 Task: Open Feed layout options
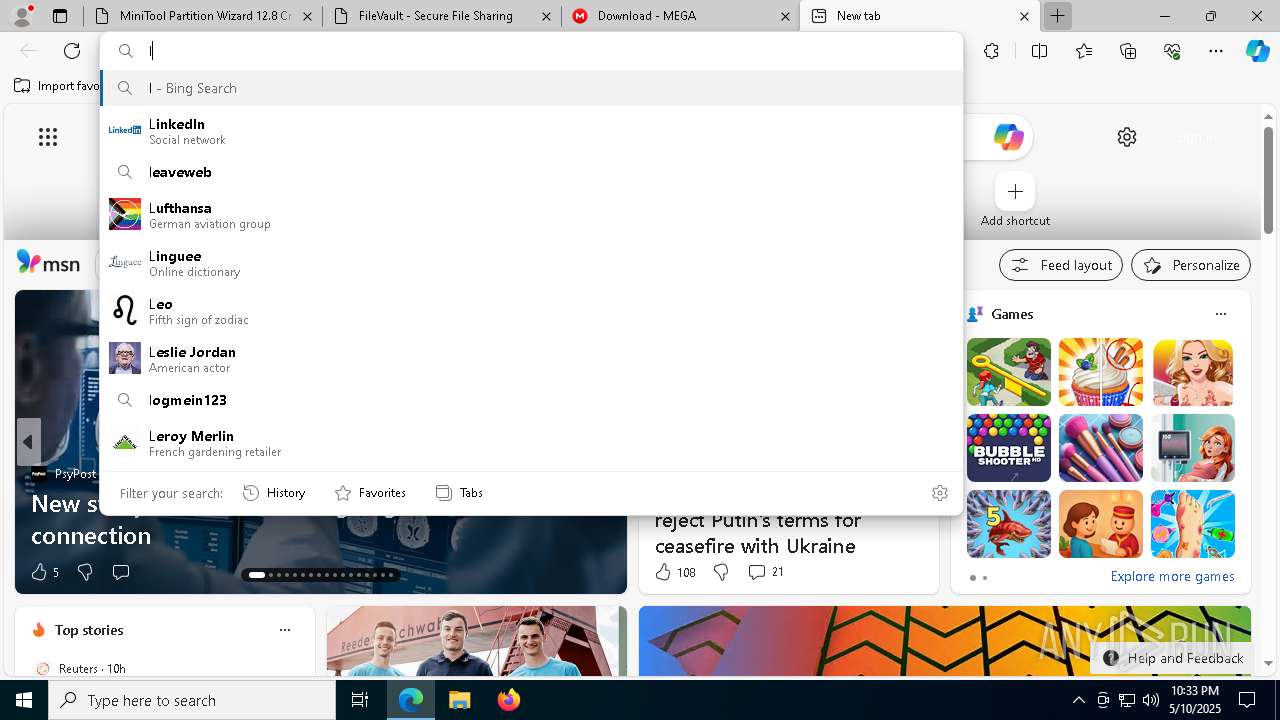click(1060, 265)
